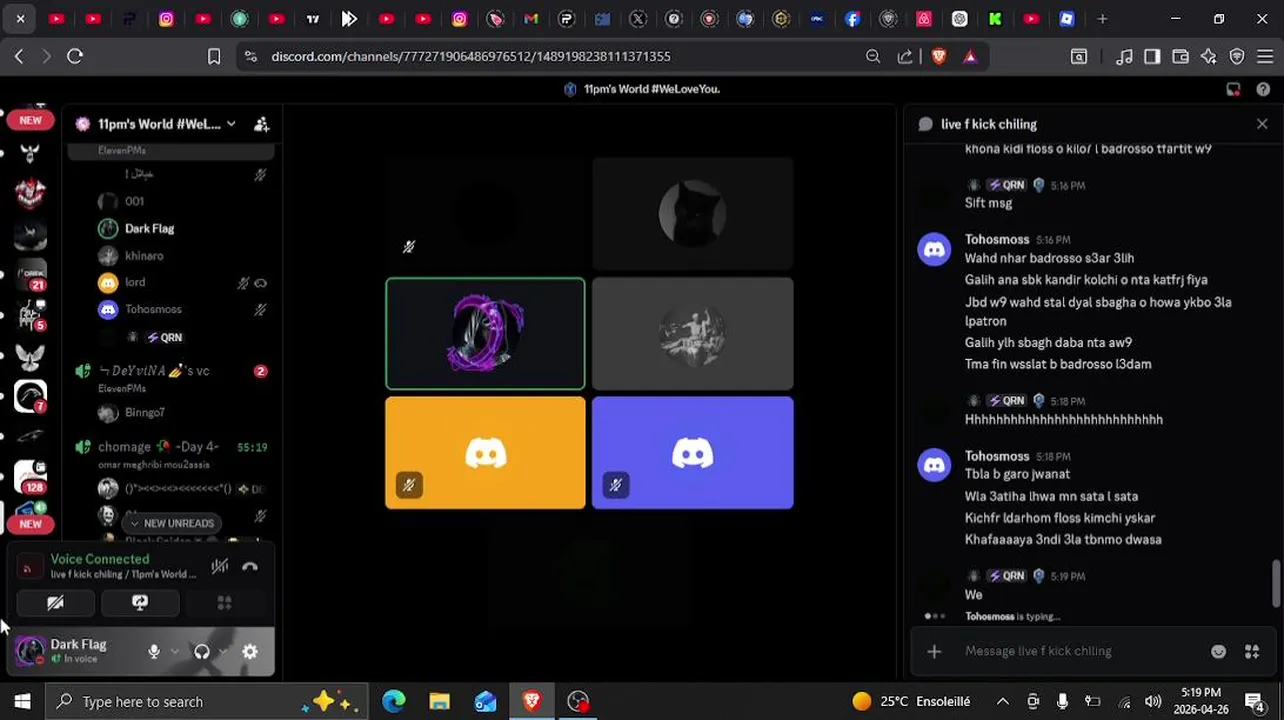Viewport: 1284px width, 720px height.
Task: Focus the highlighted purple-avatar video tile
Action: 485,333
